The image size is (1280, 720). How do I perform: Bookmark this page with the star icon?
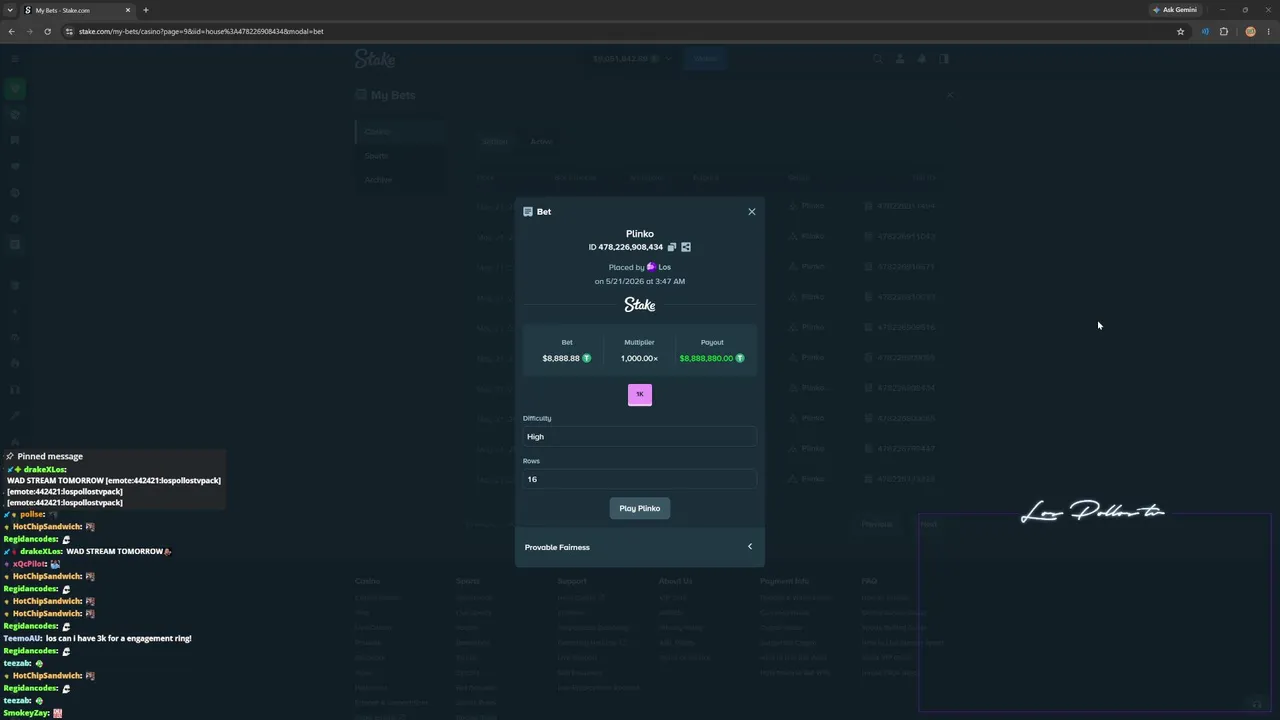[1180, 31]
